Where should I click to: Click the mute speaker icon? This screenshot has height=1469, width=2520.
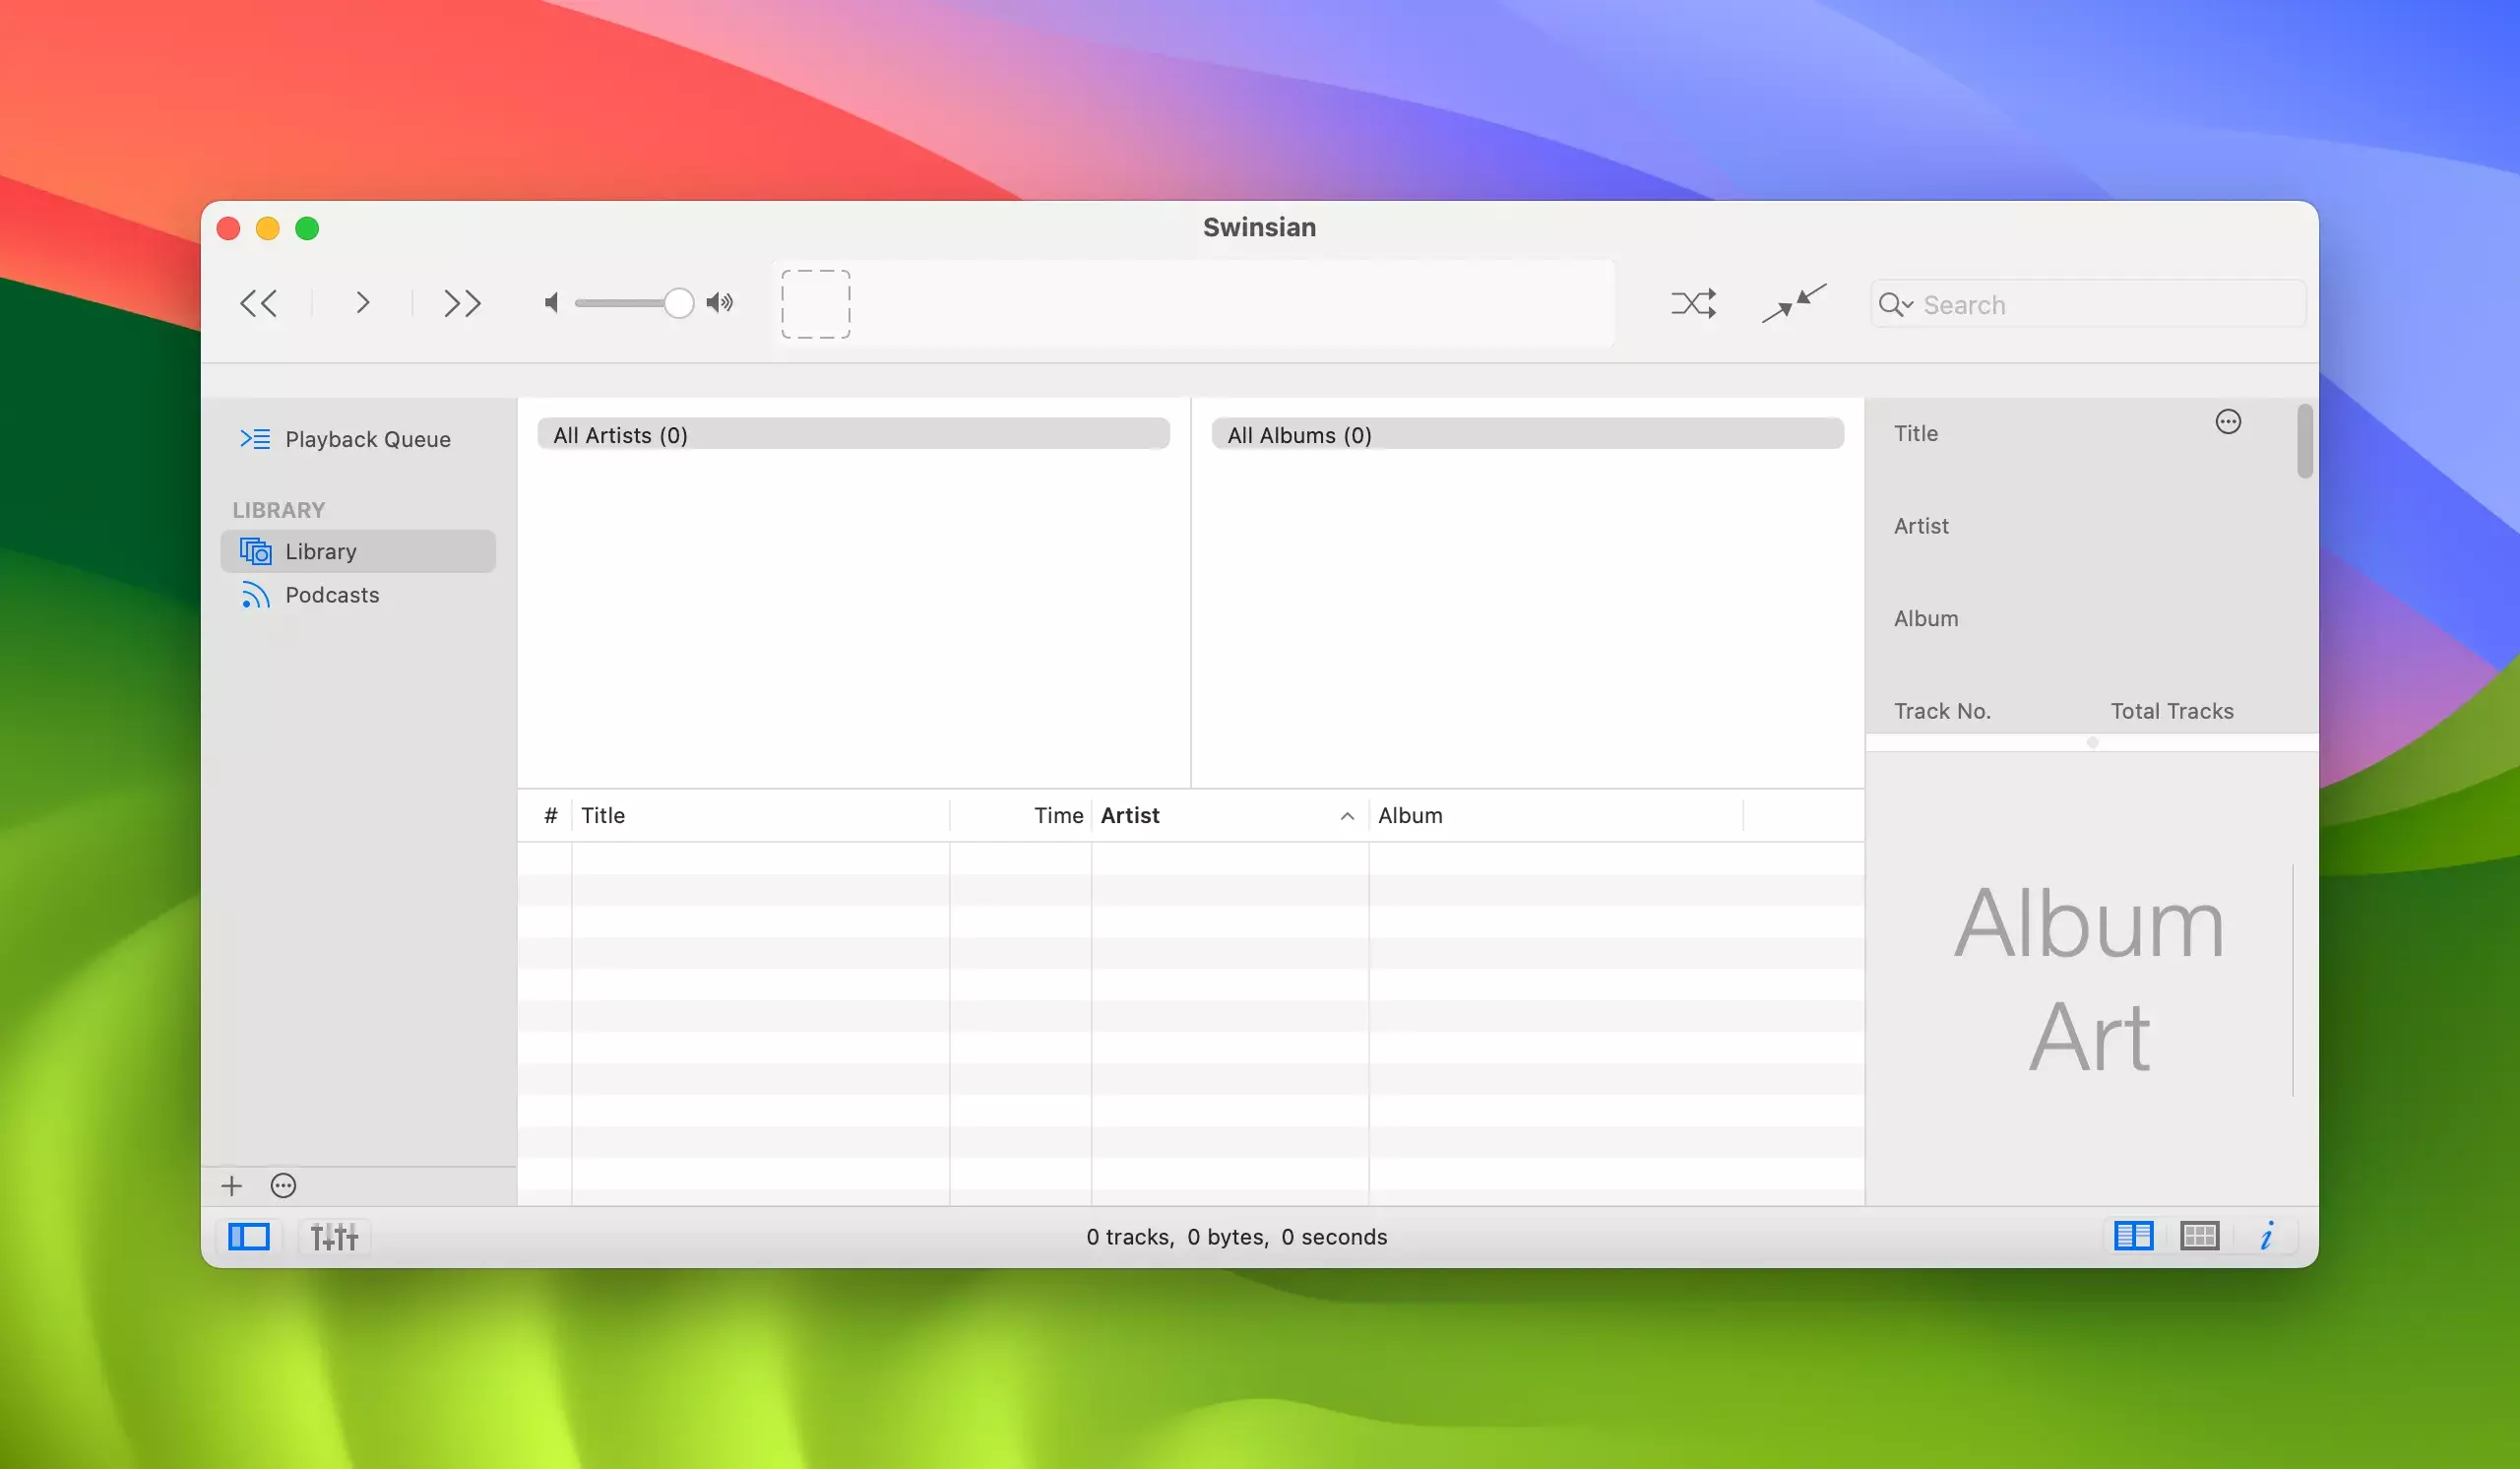coord(551,303)
